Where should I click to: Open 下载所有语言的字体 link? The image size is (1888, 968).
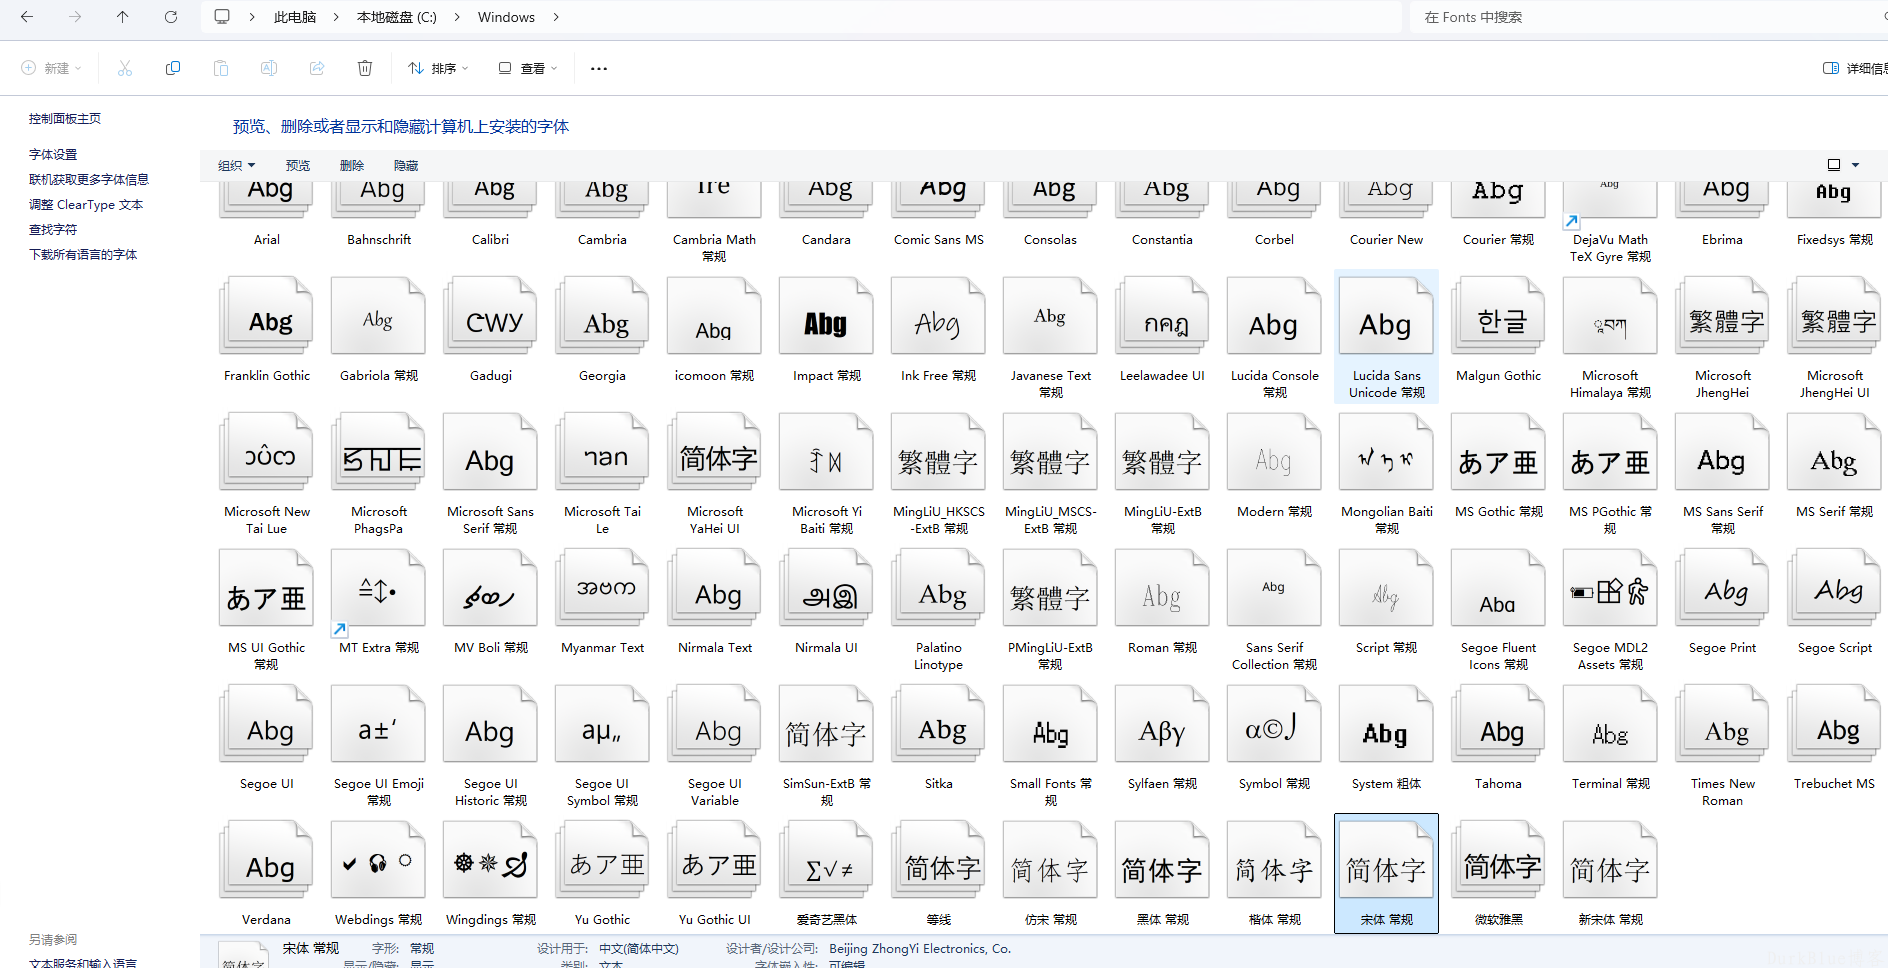tap(83, 254)
